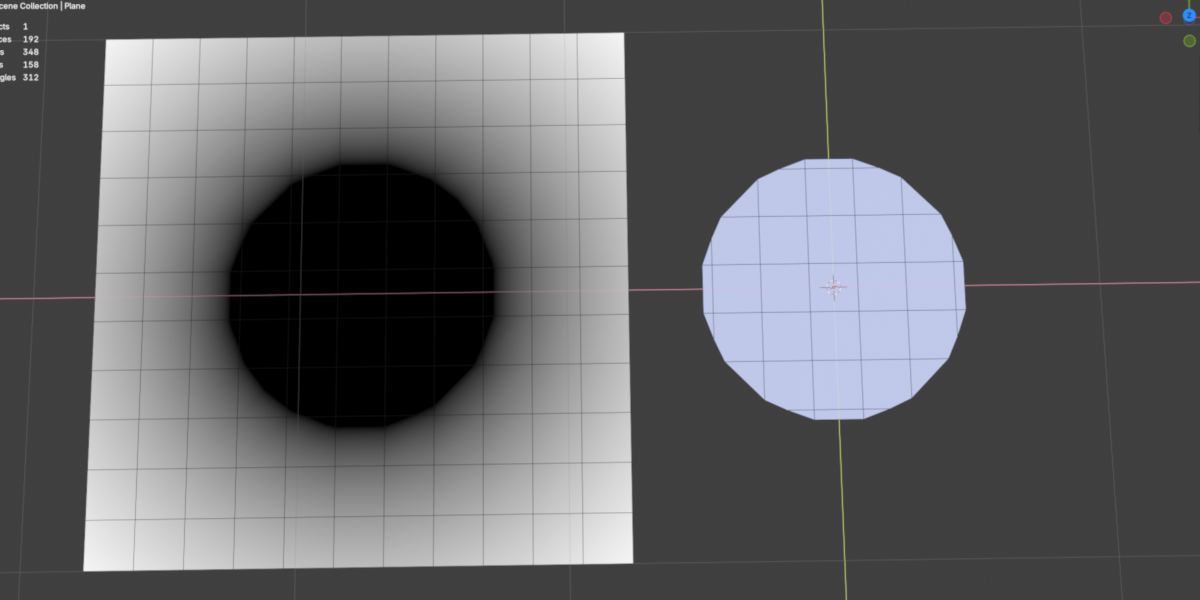Click the red X axis line between the two meshes
Screen dimensions: 1200x600
666,290
